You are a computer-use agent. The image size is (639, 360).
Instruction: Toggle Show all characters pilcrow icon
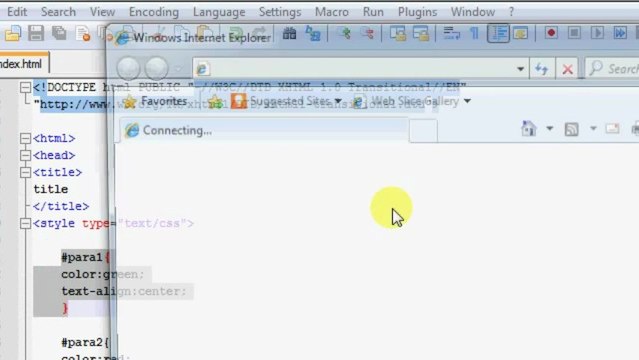[x=474, y=33]
